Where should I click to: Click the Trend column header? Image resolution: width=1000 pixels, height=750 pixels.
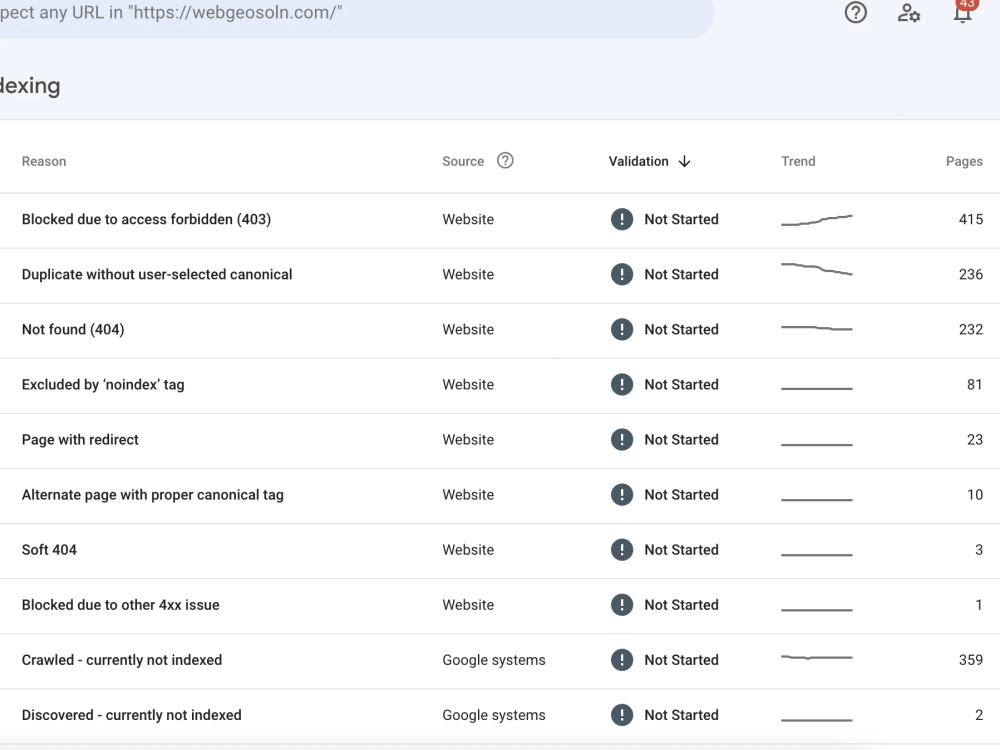pos(798,161)
